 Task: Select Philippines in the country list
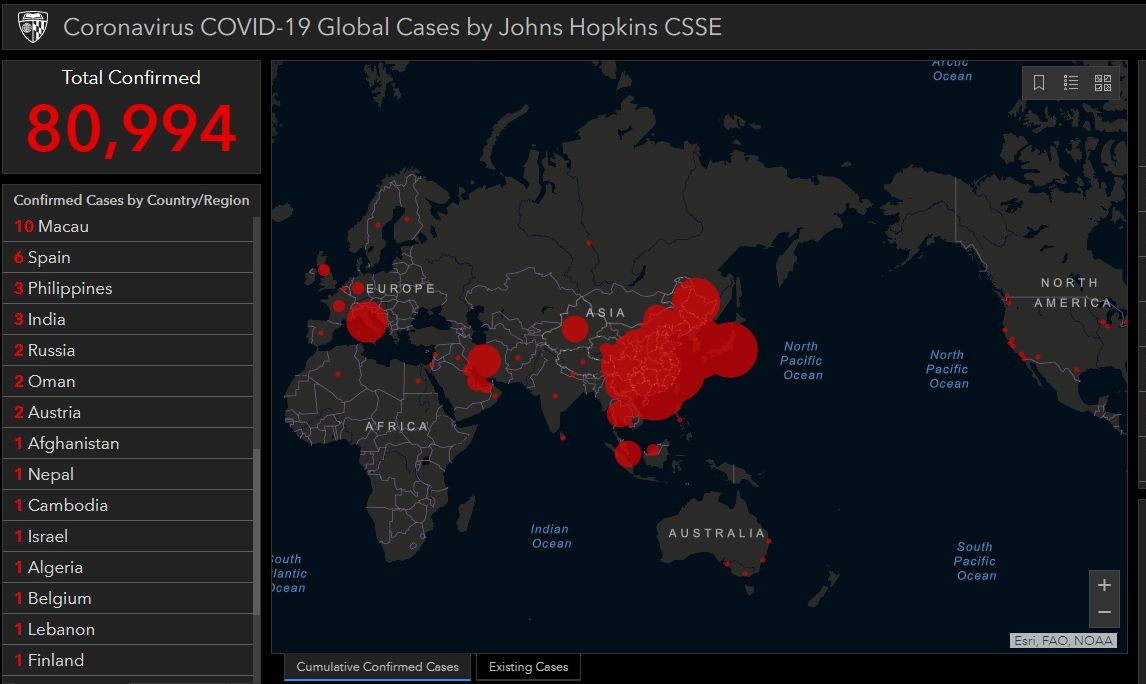[128, 289]
